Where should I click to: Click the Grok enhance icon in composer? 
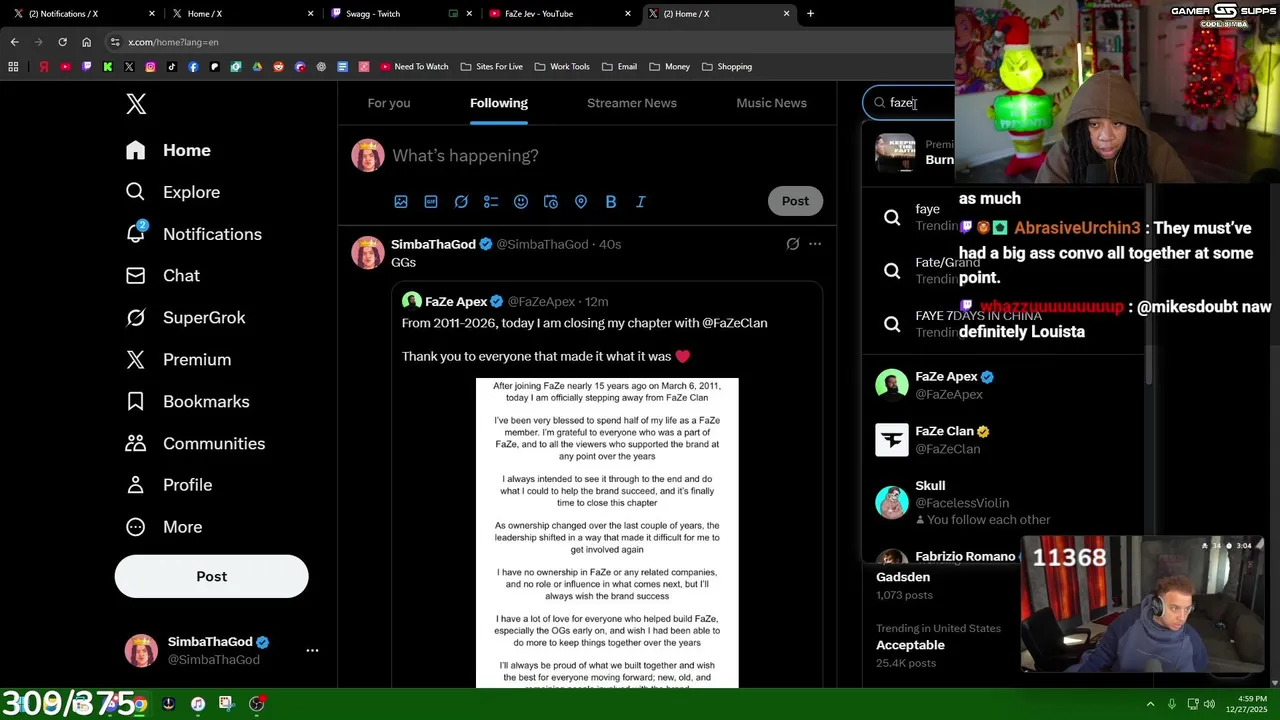(461, 202)
